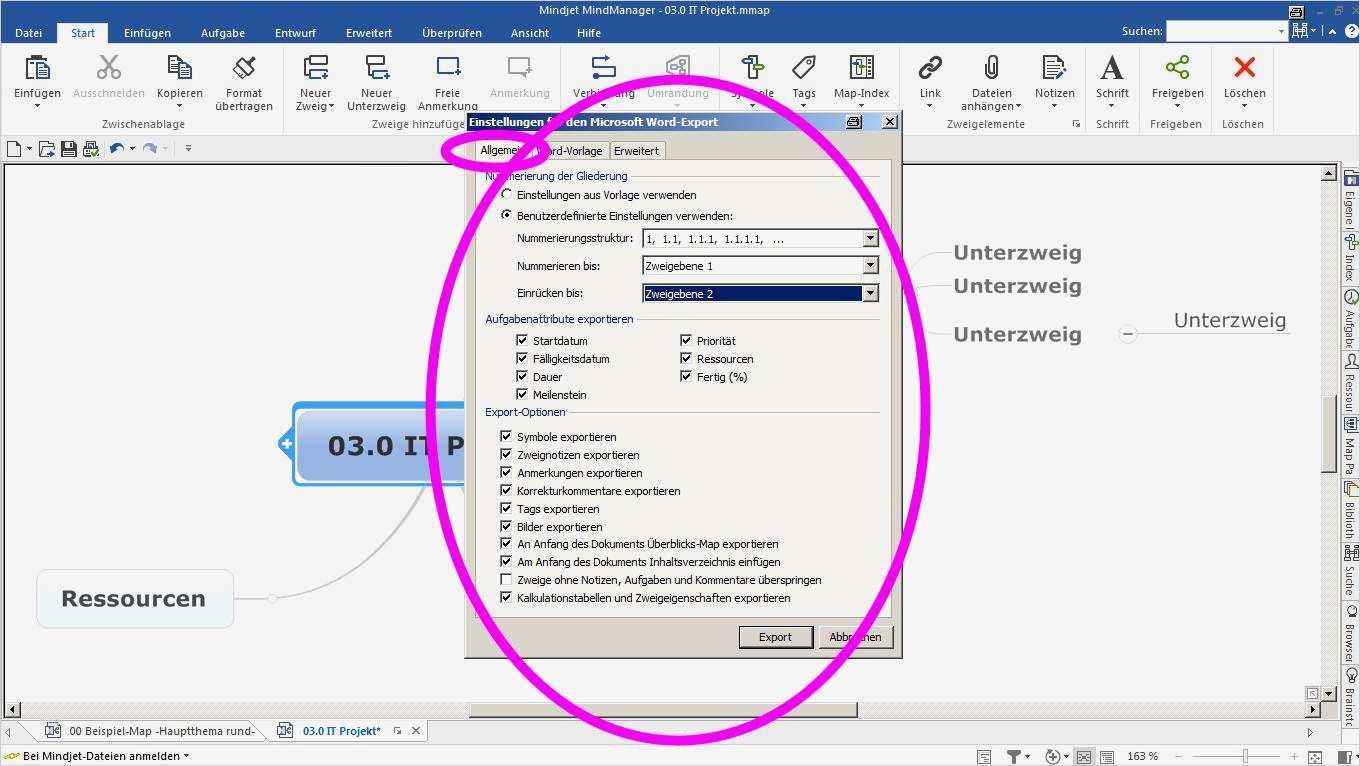Open the Nummerierungsstruktur dropdown
The width and height of the screenshot is (1360, 766).
click(870, 239)
